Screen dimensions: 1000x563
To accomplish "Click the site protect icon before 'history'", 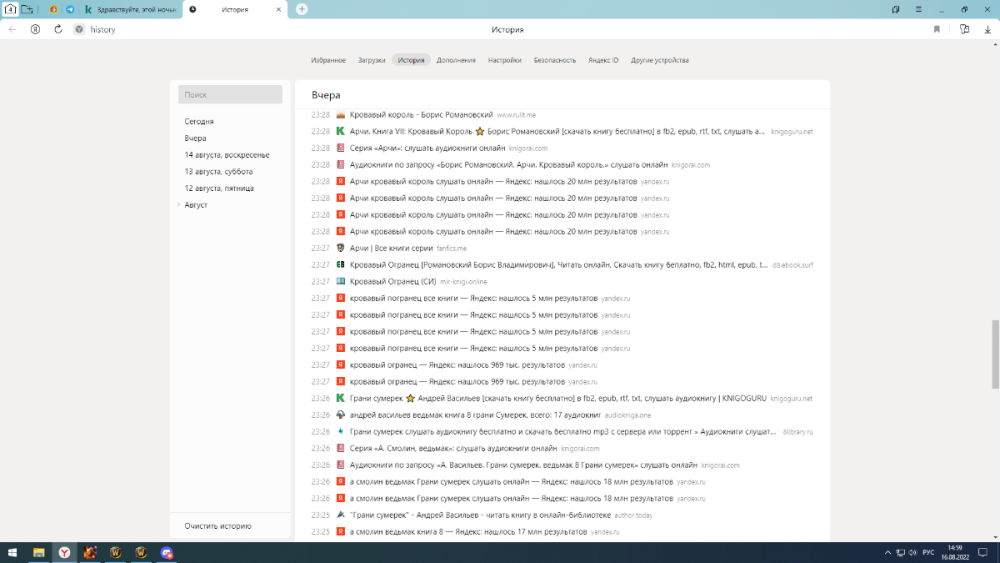I will click(79, 29).
